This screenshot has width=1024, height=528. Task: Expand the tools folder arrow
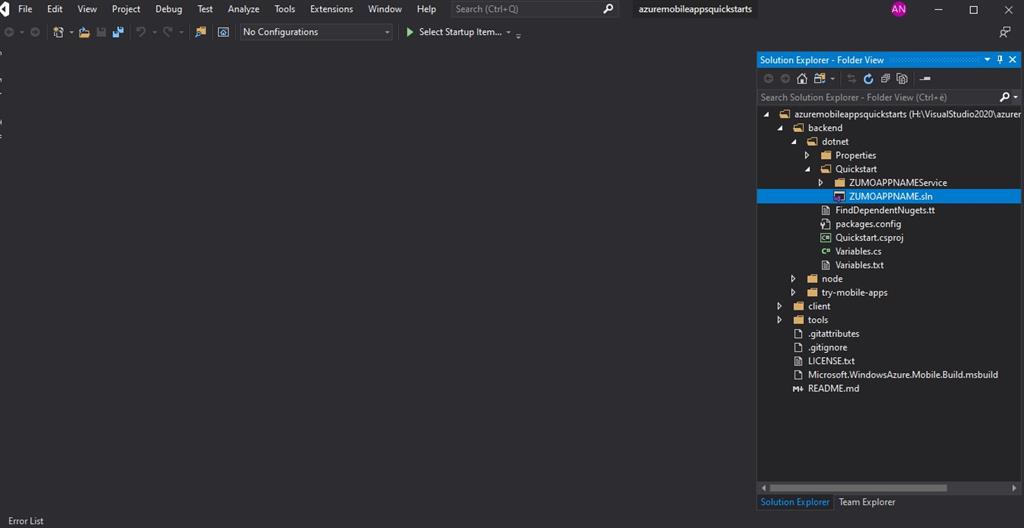(x=780, y=320)
